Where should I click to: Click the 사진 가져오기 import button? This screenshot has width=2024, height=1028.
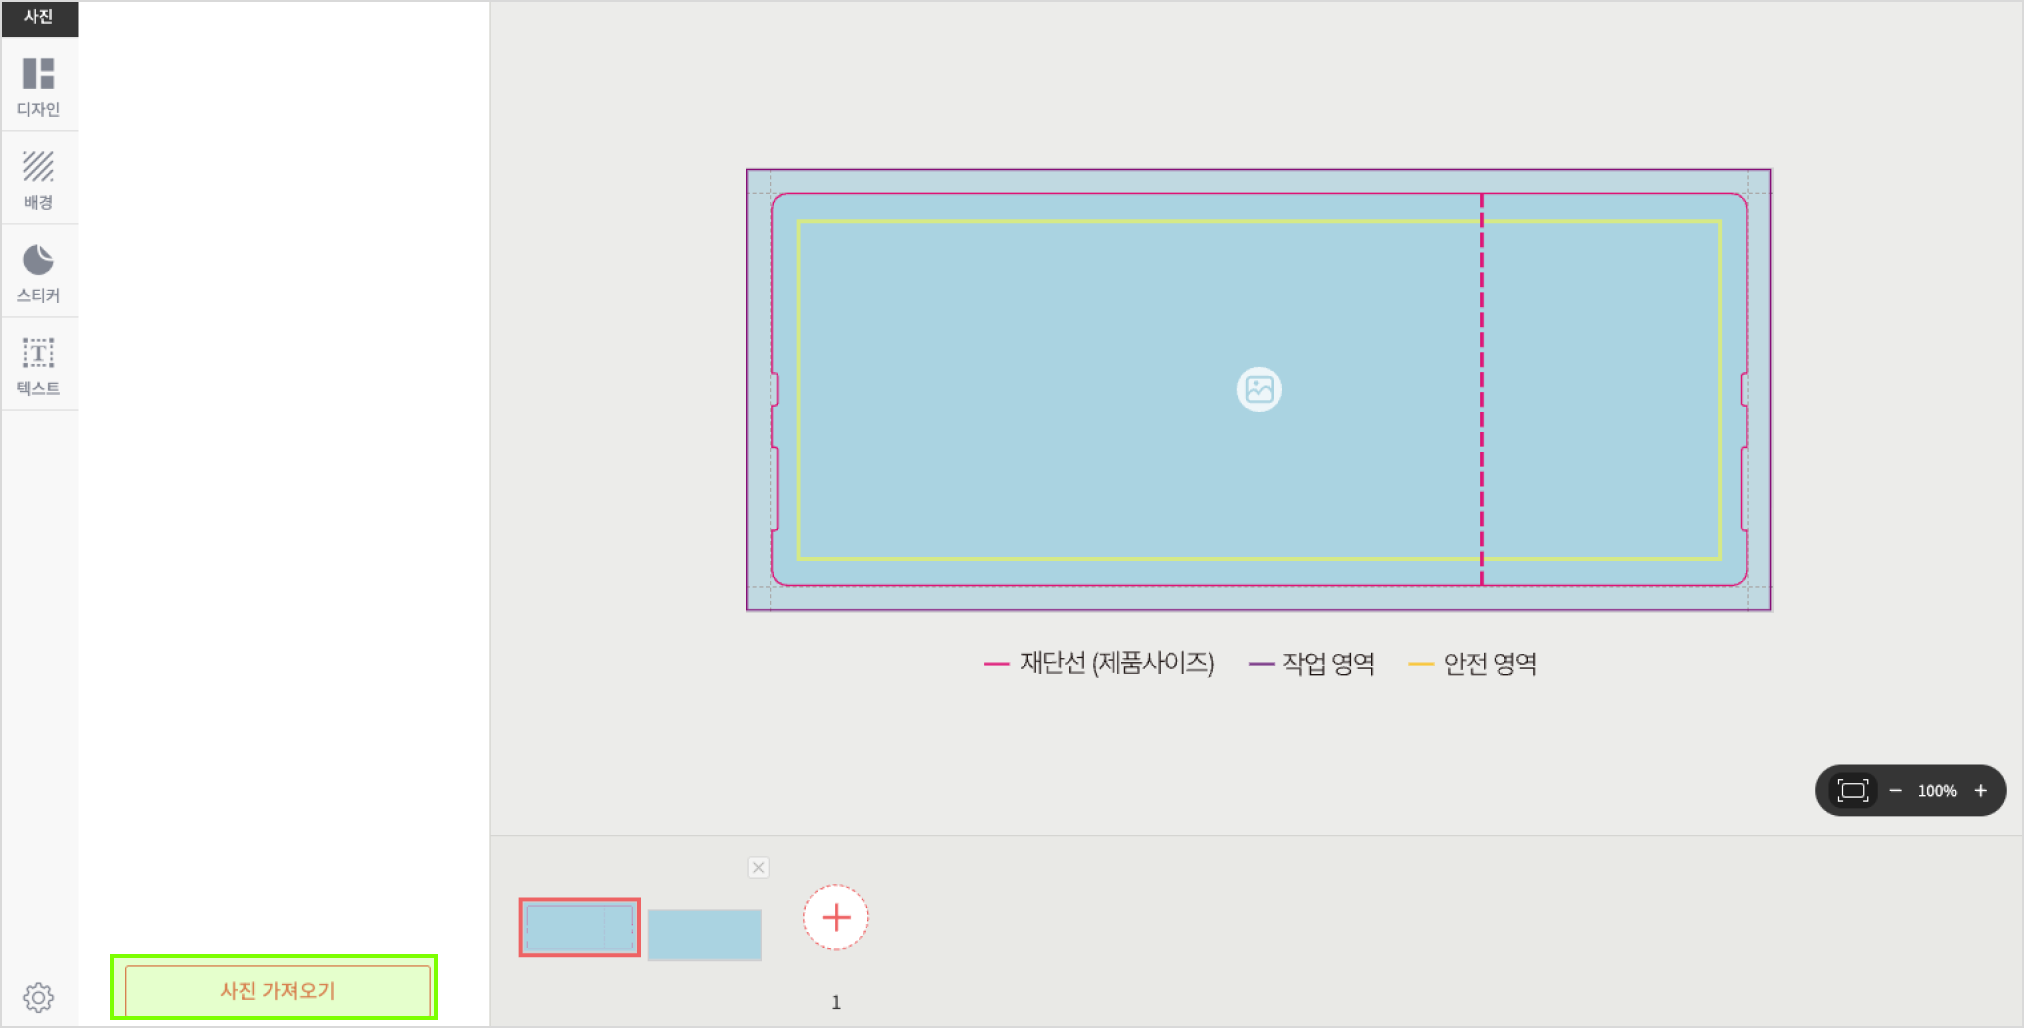coord(277,990)
